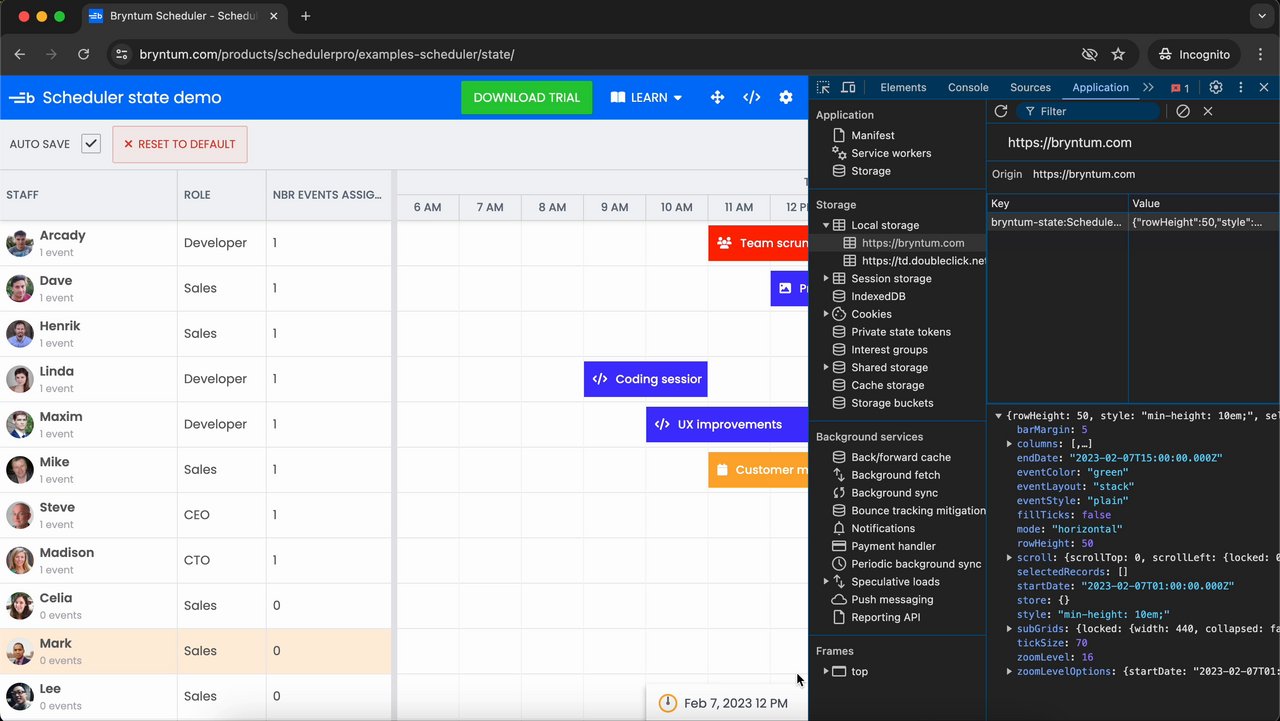The image size is (1280, 721).
Task: Click the Bryntum logo menu icon
Action: [x=22, y=98]
